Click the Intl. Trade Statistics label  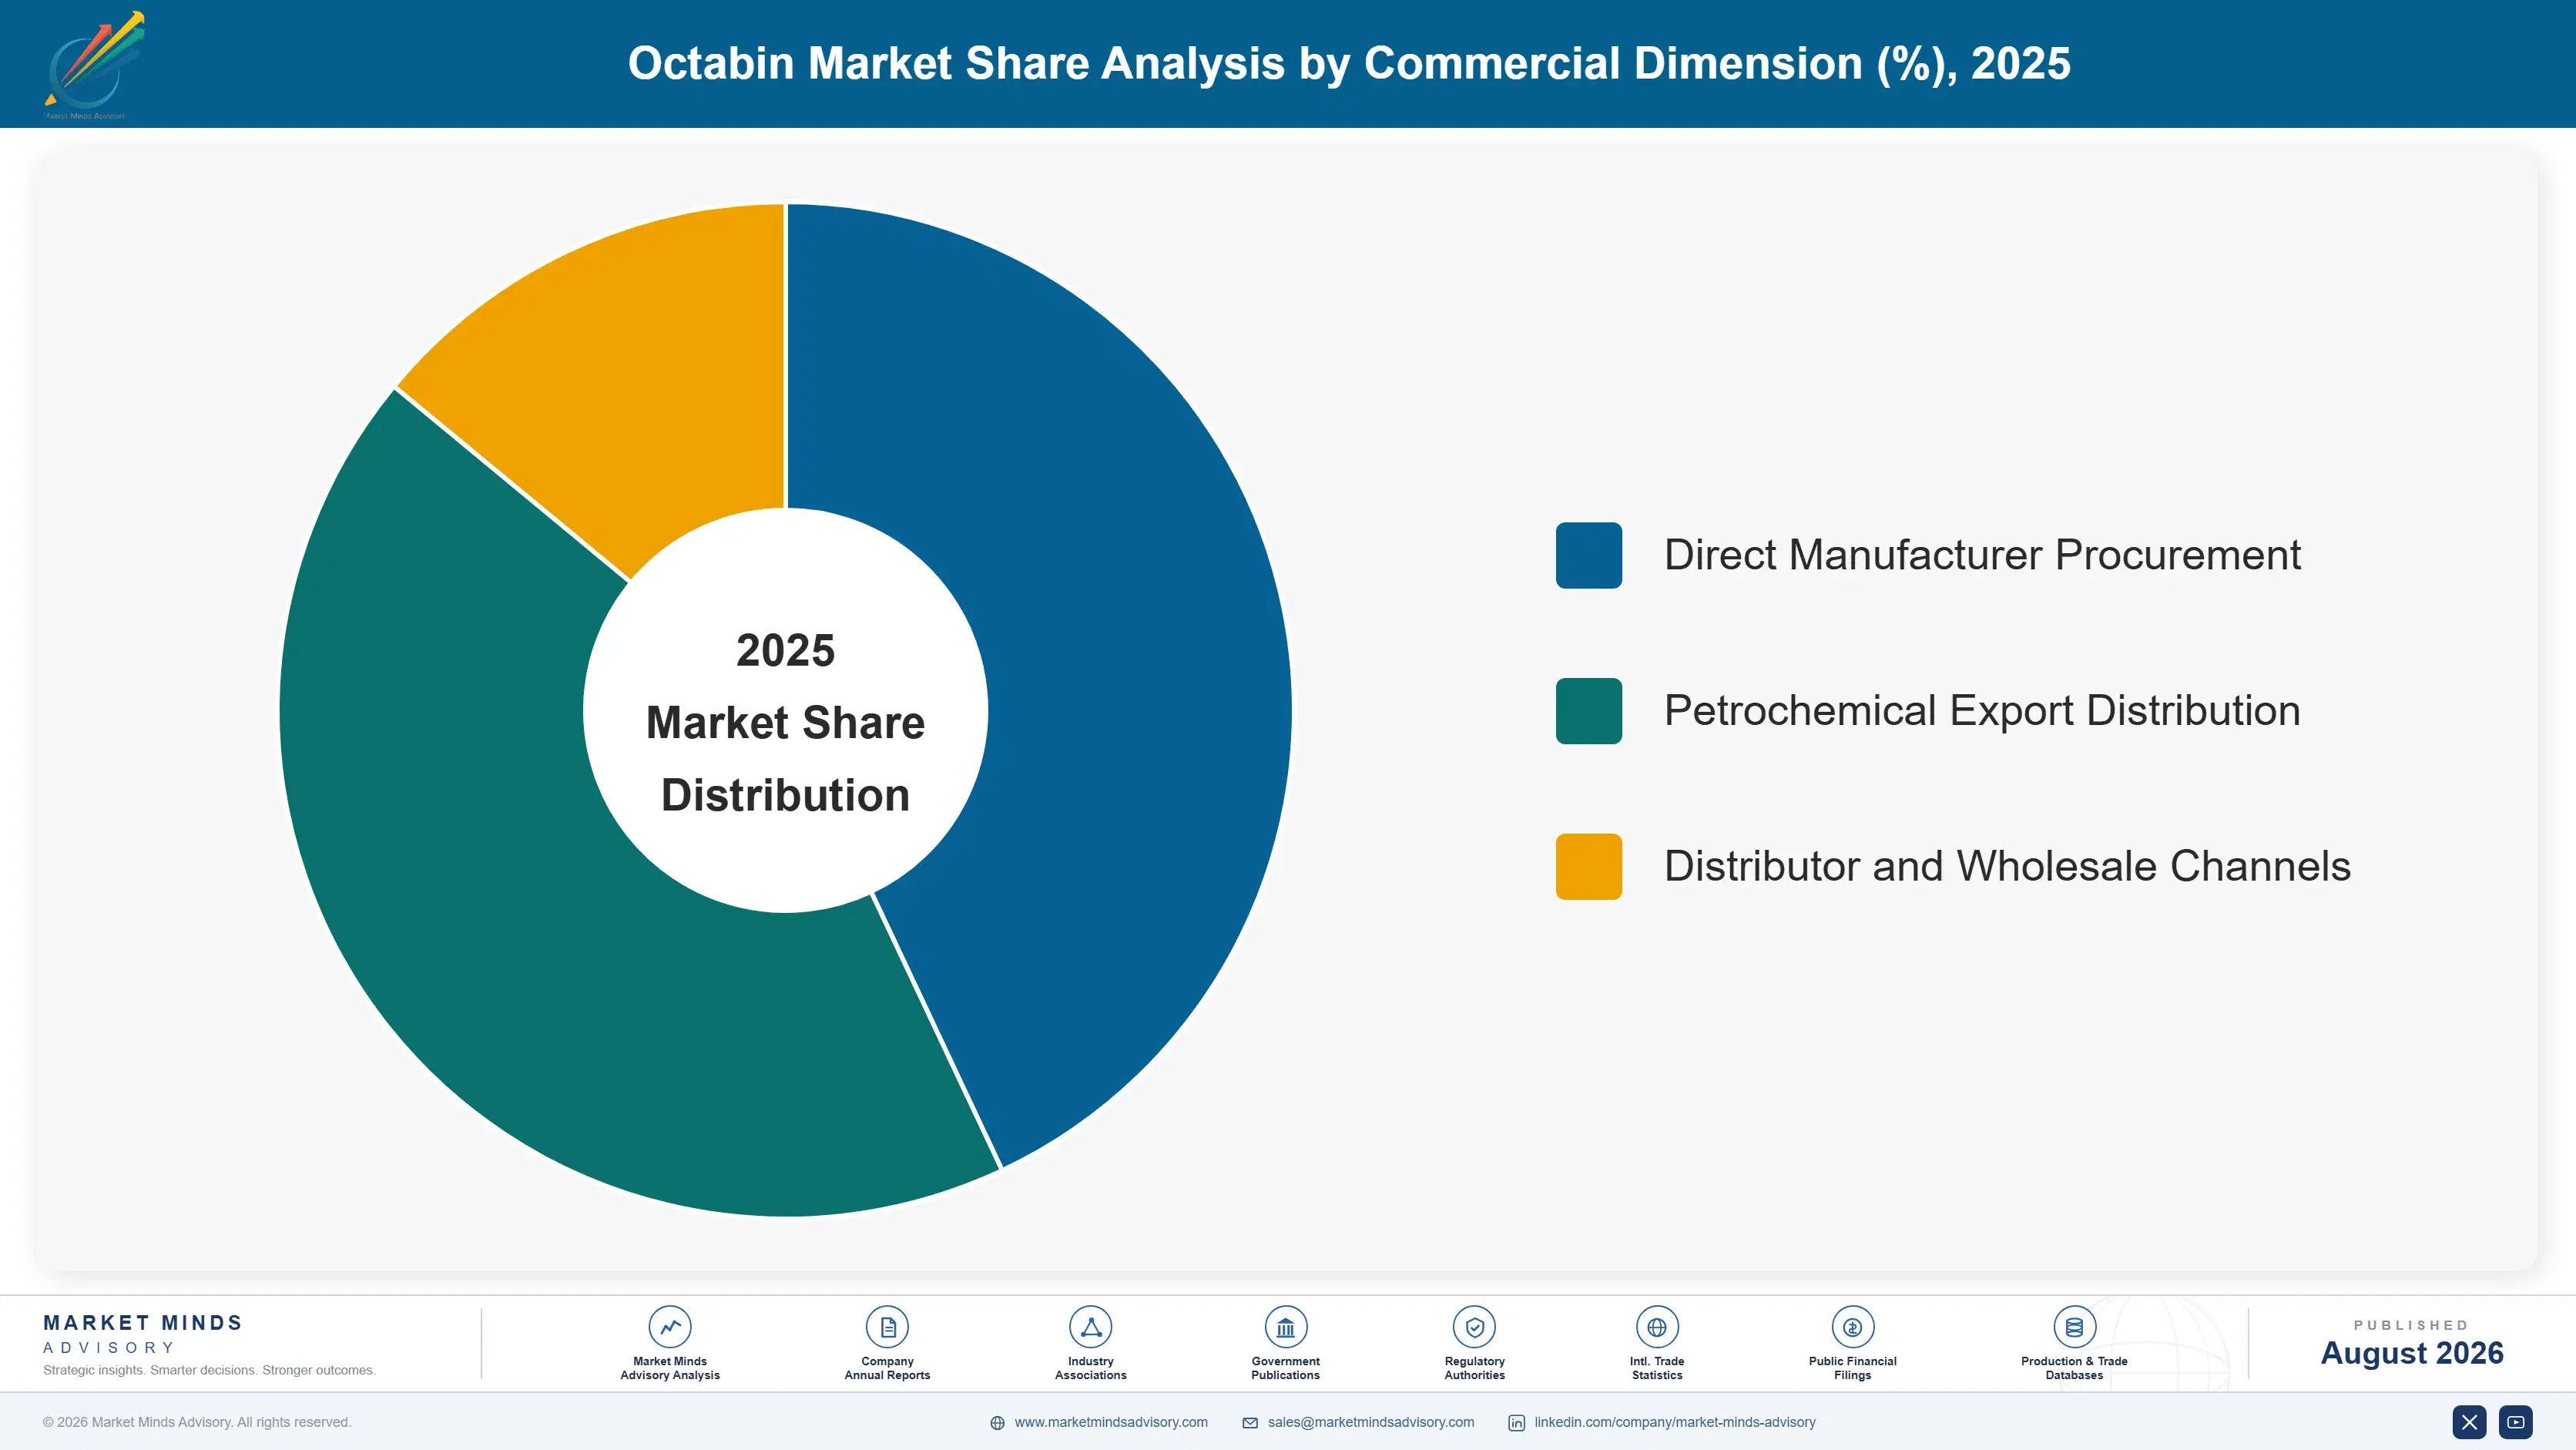coord(1657,1368)
